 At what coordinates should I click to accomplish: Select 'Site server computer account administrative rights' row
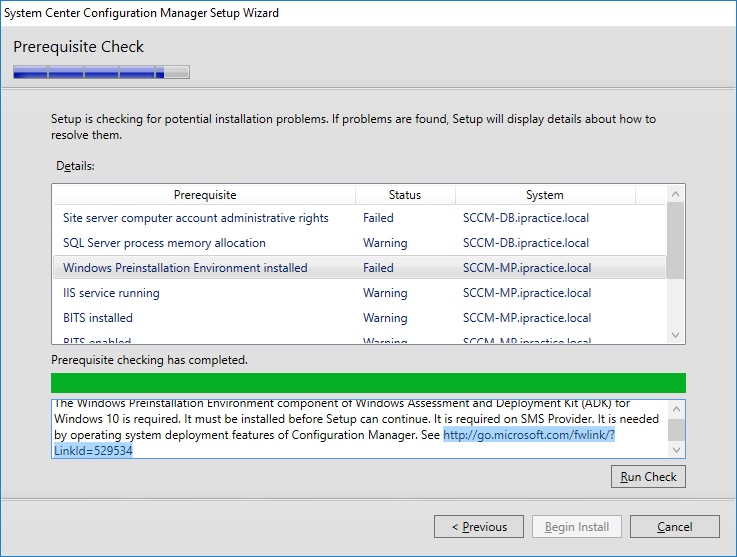[x=360, y=218]
